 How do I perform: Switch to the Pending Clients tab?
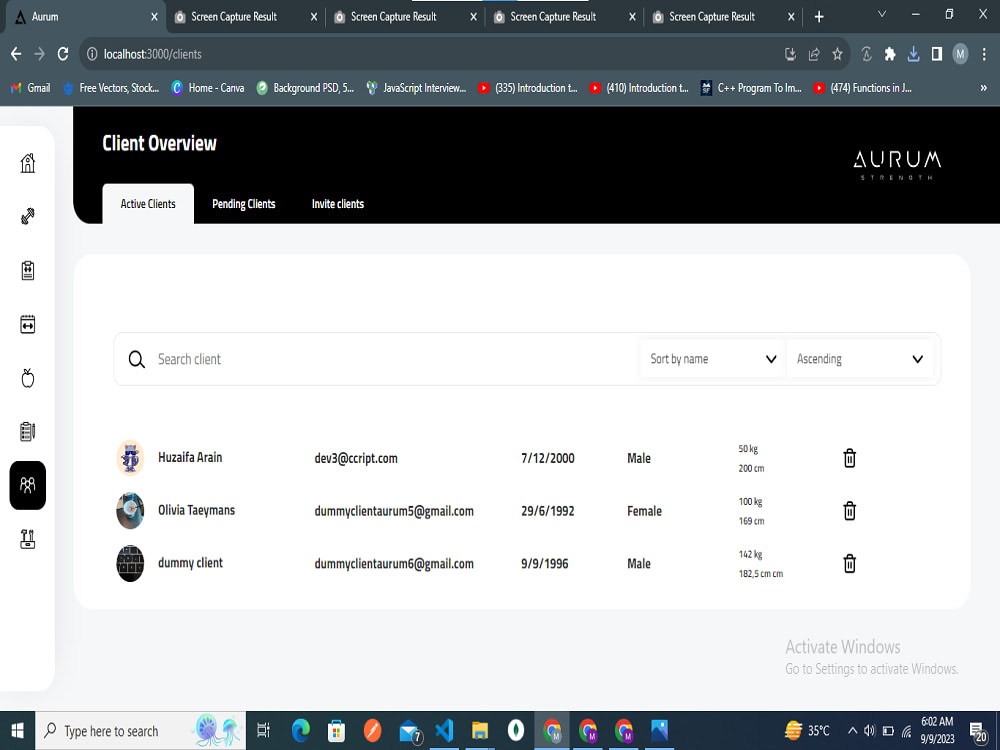(x=243, y=203)
